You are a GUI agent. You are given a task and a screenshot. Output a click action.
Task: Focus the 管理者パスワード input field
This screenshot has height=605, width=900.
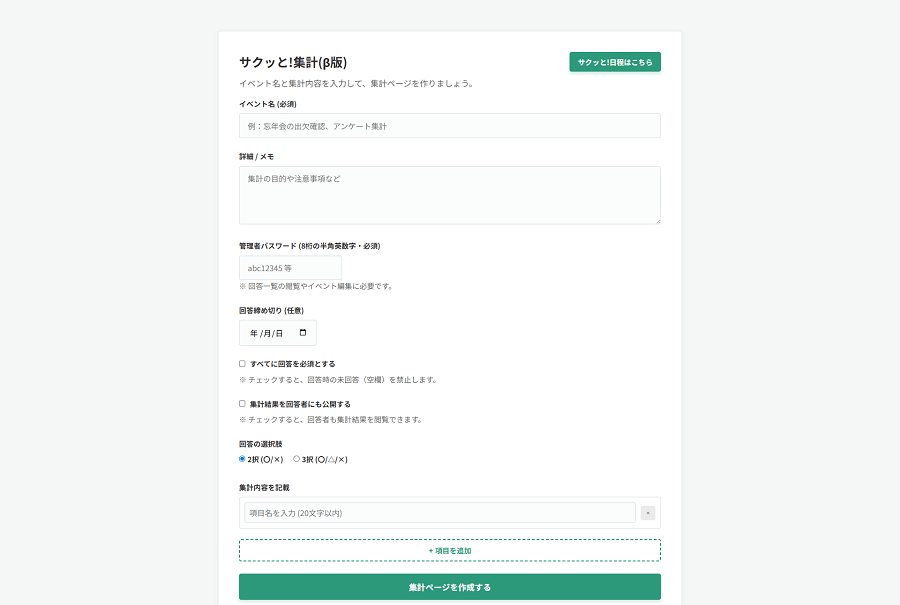[x=290, y=268]
